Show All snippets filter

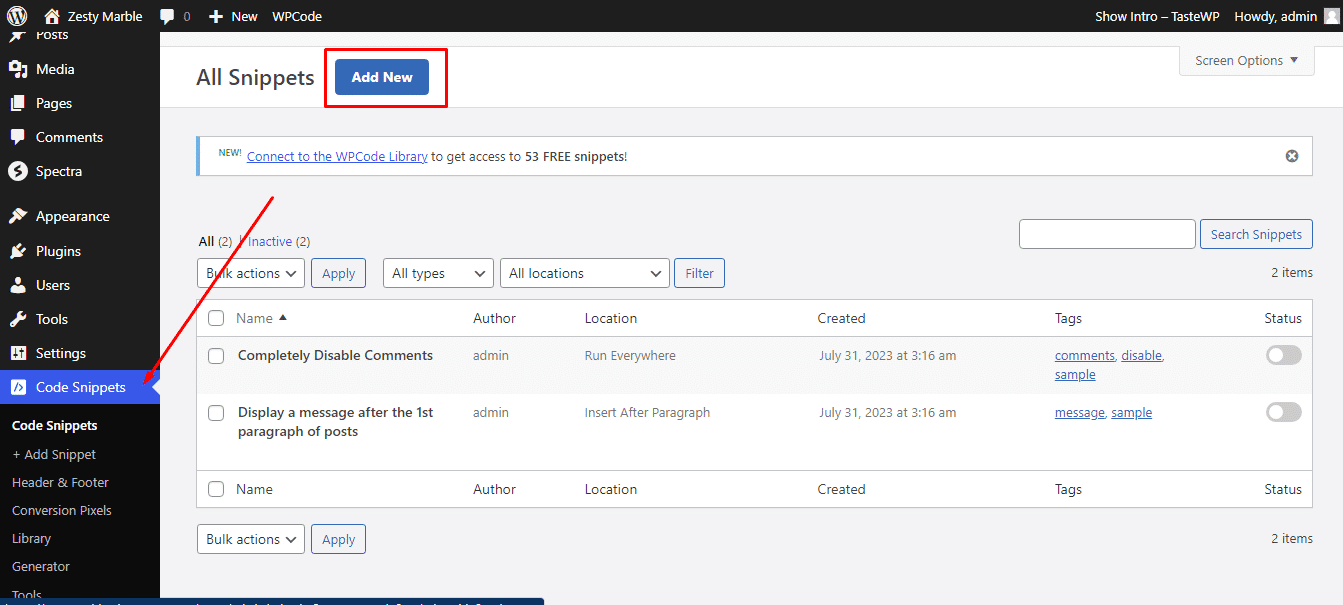click(x=206, y=241)
